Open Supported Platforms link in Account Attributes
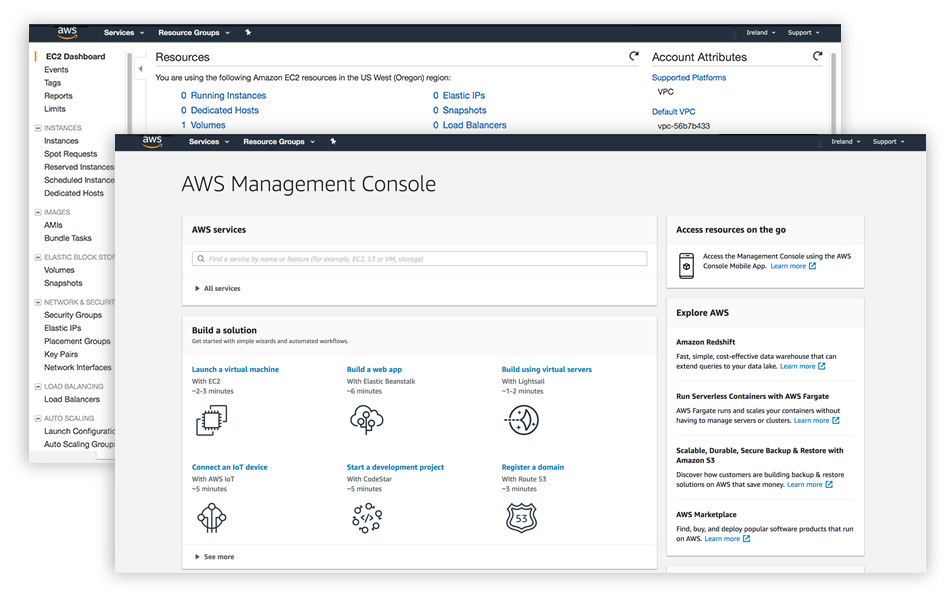Viewport: 950px width, 600px height. pos(689,78)
